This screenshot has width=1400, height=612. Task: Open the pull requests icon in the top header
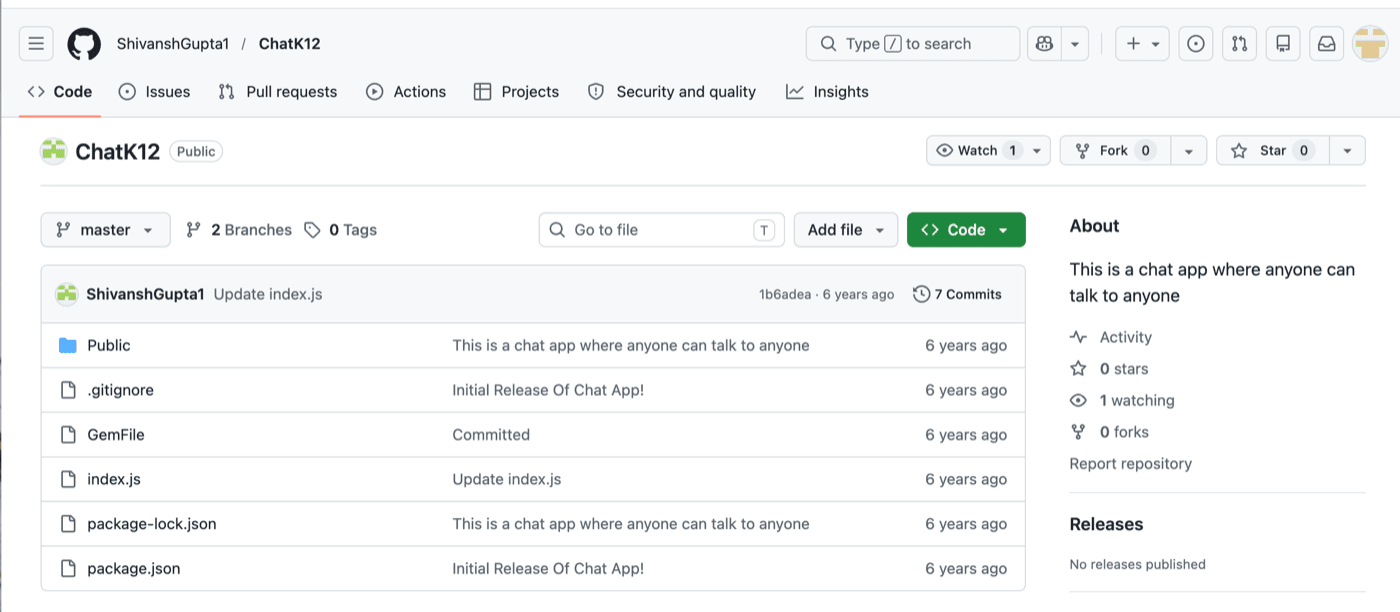1240,44
